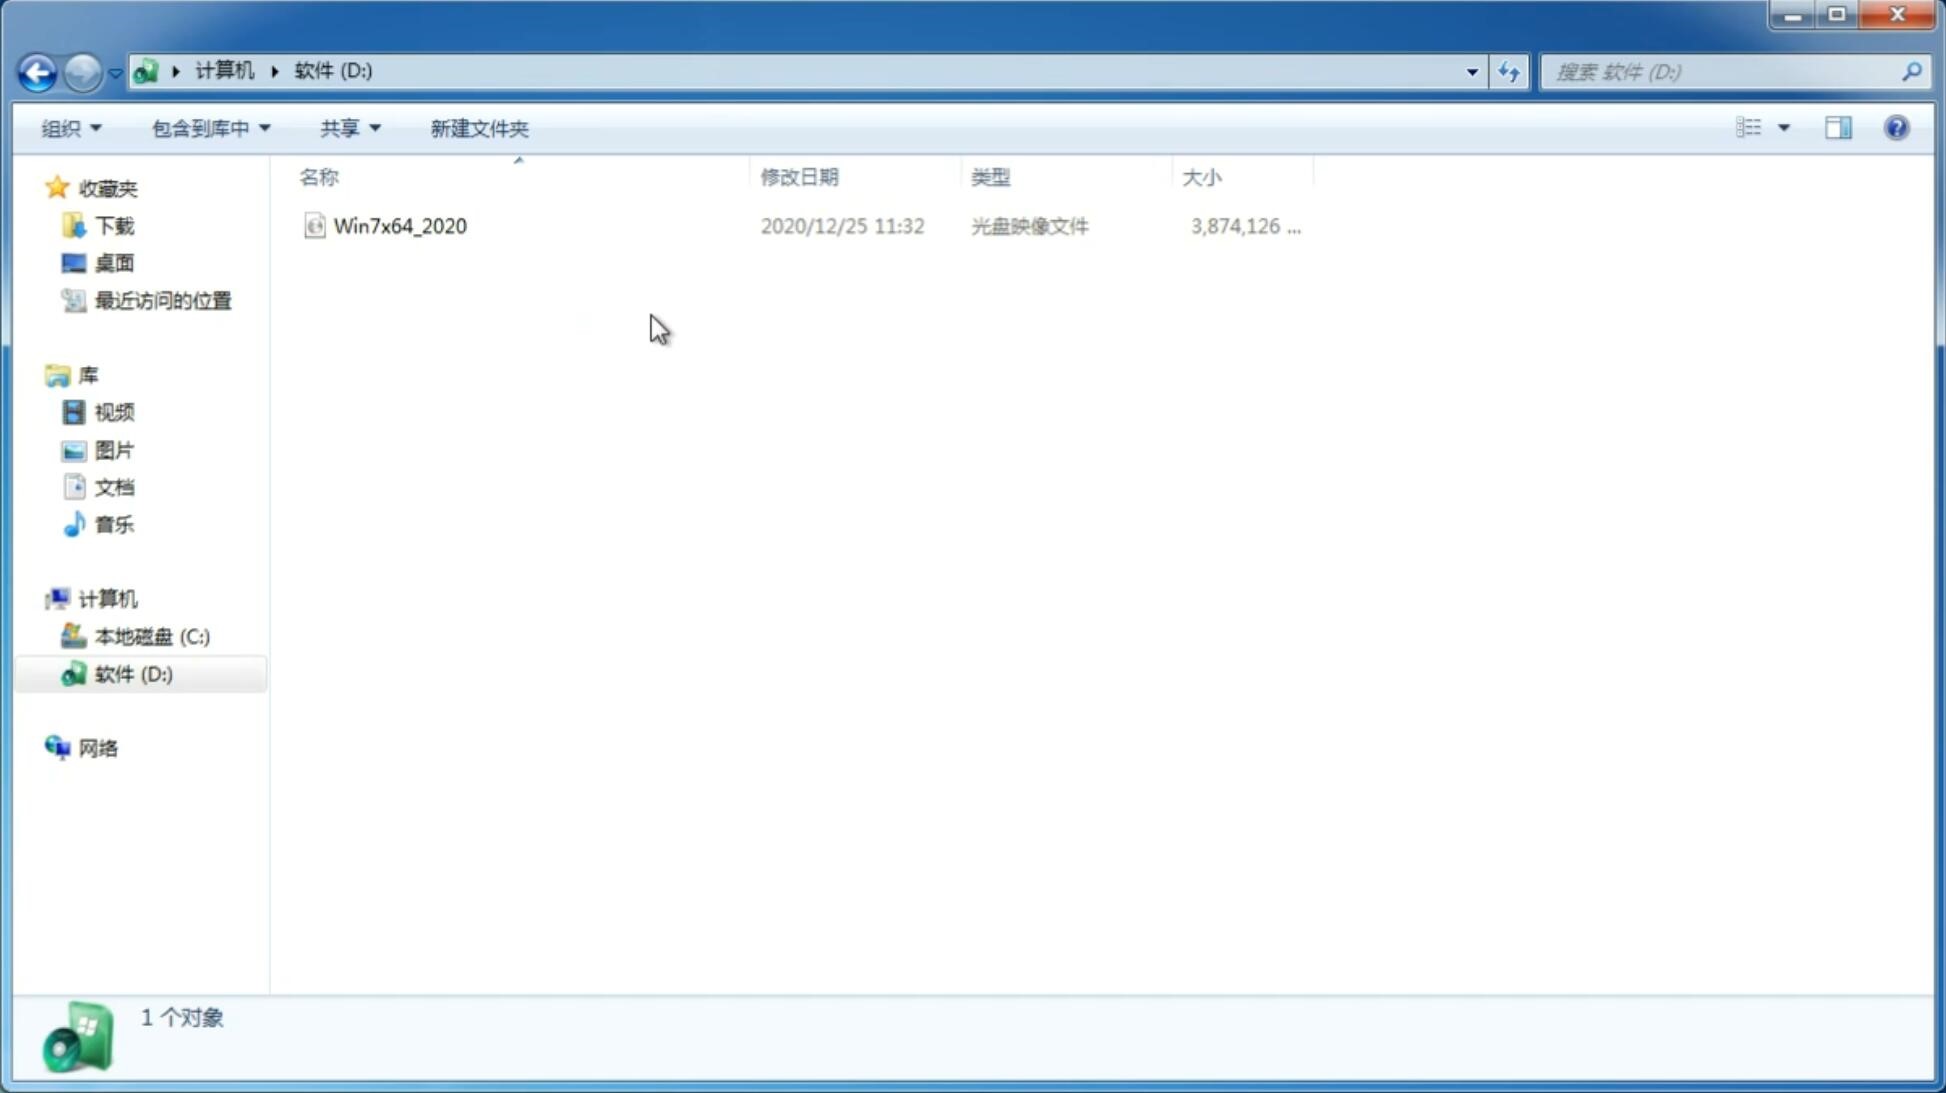This screenshot has height=1093, width=1946.
Task: Open 最近访问的位置 recent locations
Action: click(162, 299)
